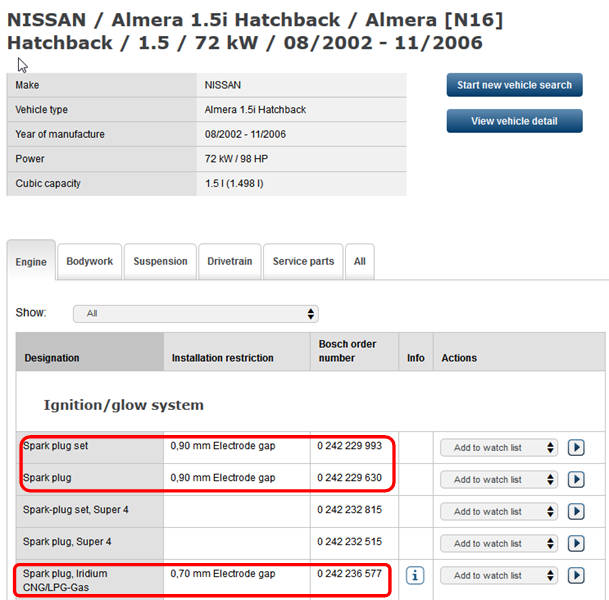The image size is (609, 600).
Task: Click the Designation column header
Action: 90,351
